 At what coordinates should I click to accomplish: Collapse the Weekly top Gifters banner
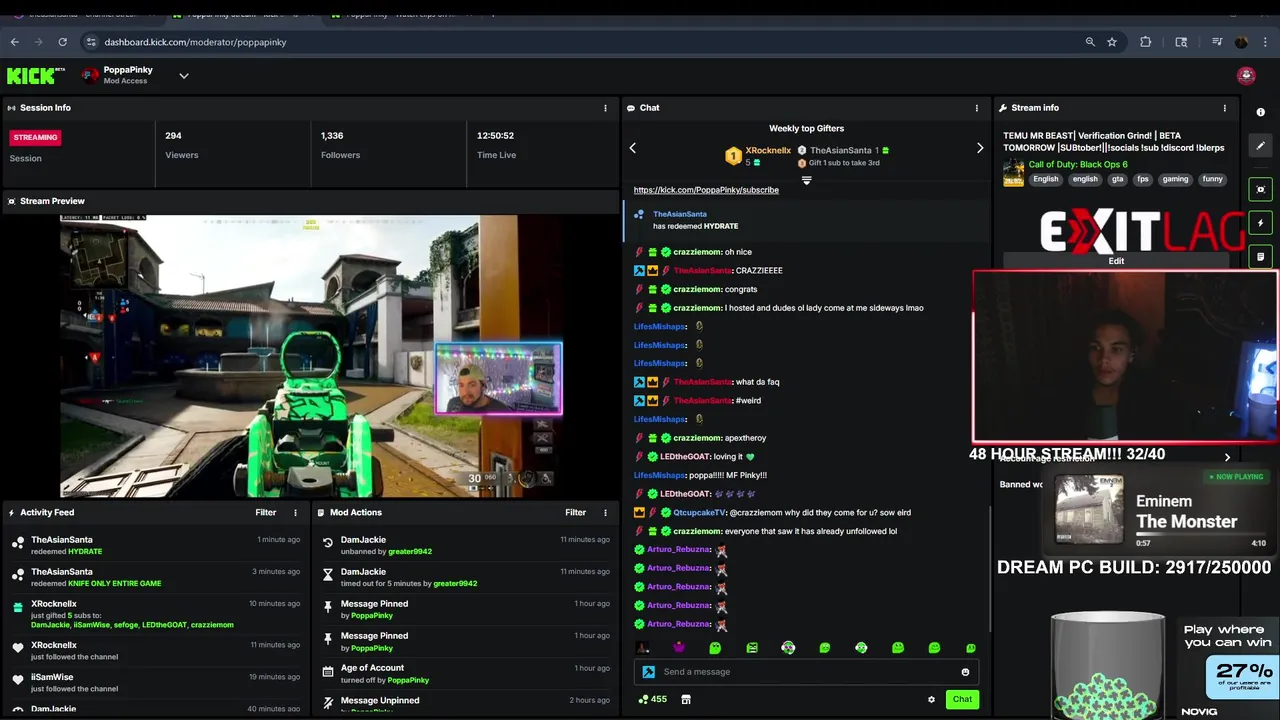coord(806,181)
